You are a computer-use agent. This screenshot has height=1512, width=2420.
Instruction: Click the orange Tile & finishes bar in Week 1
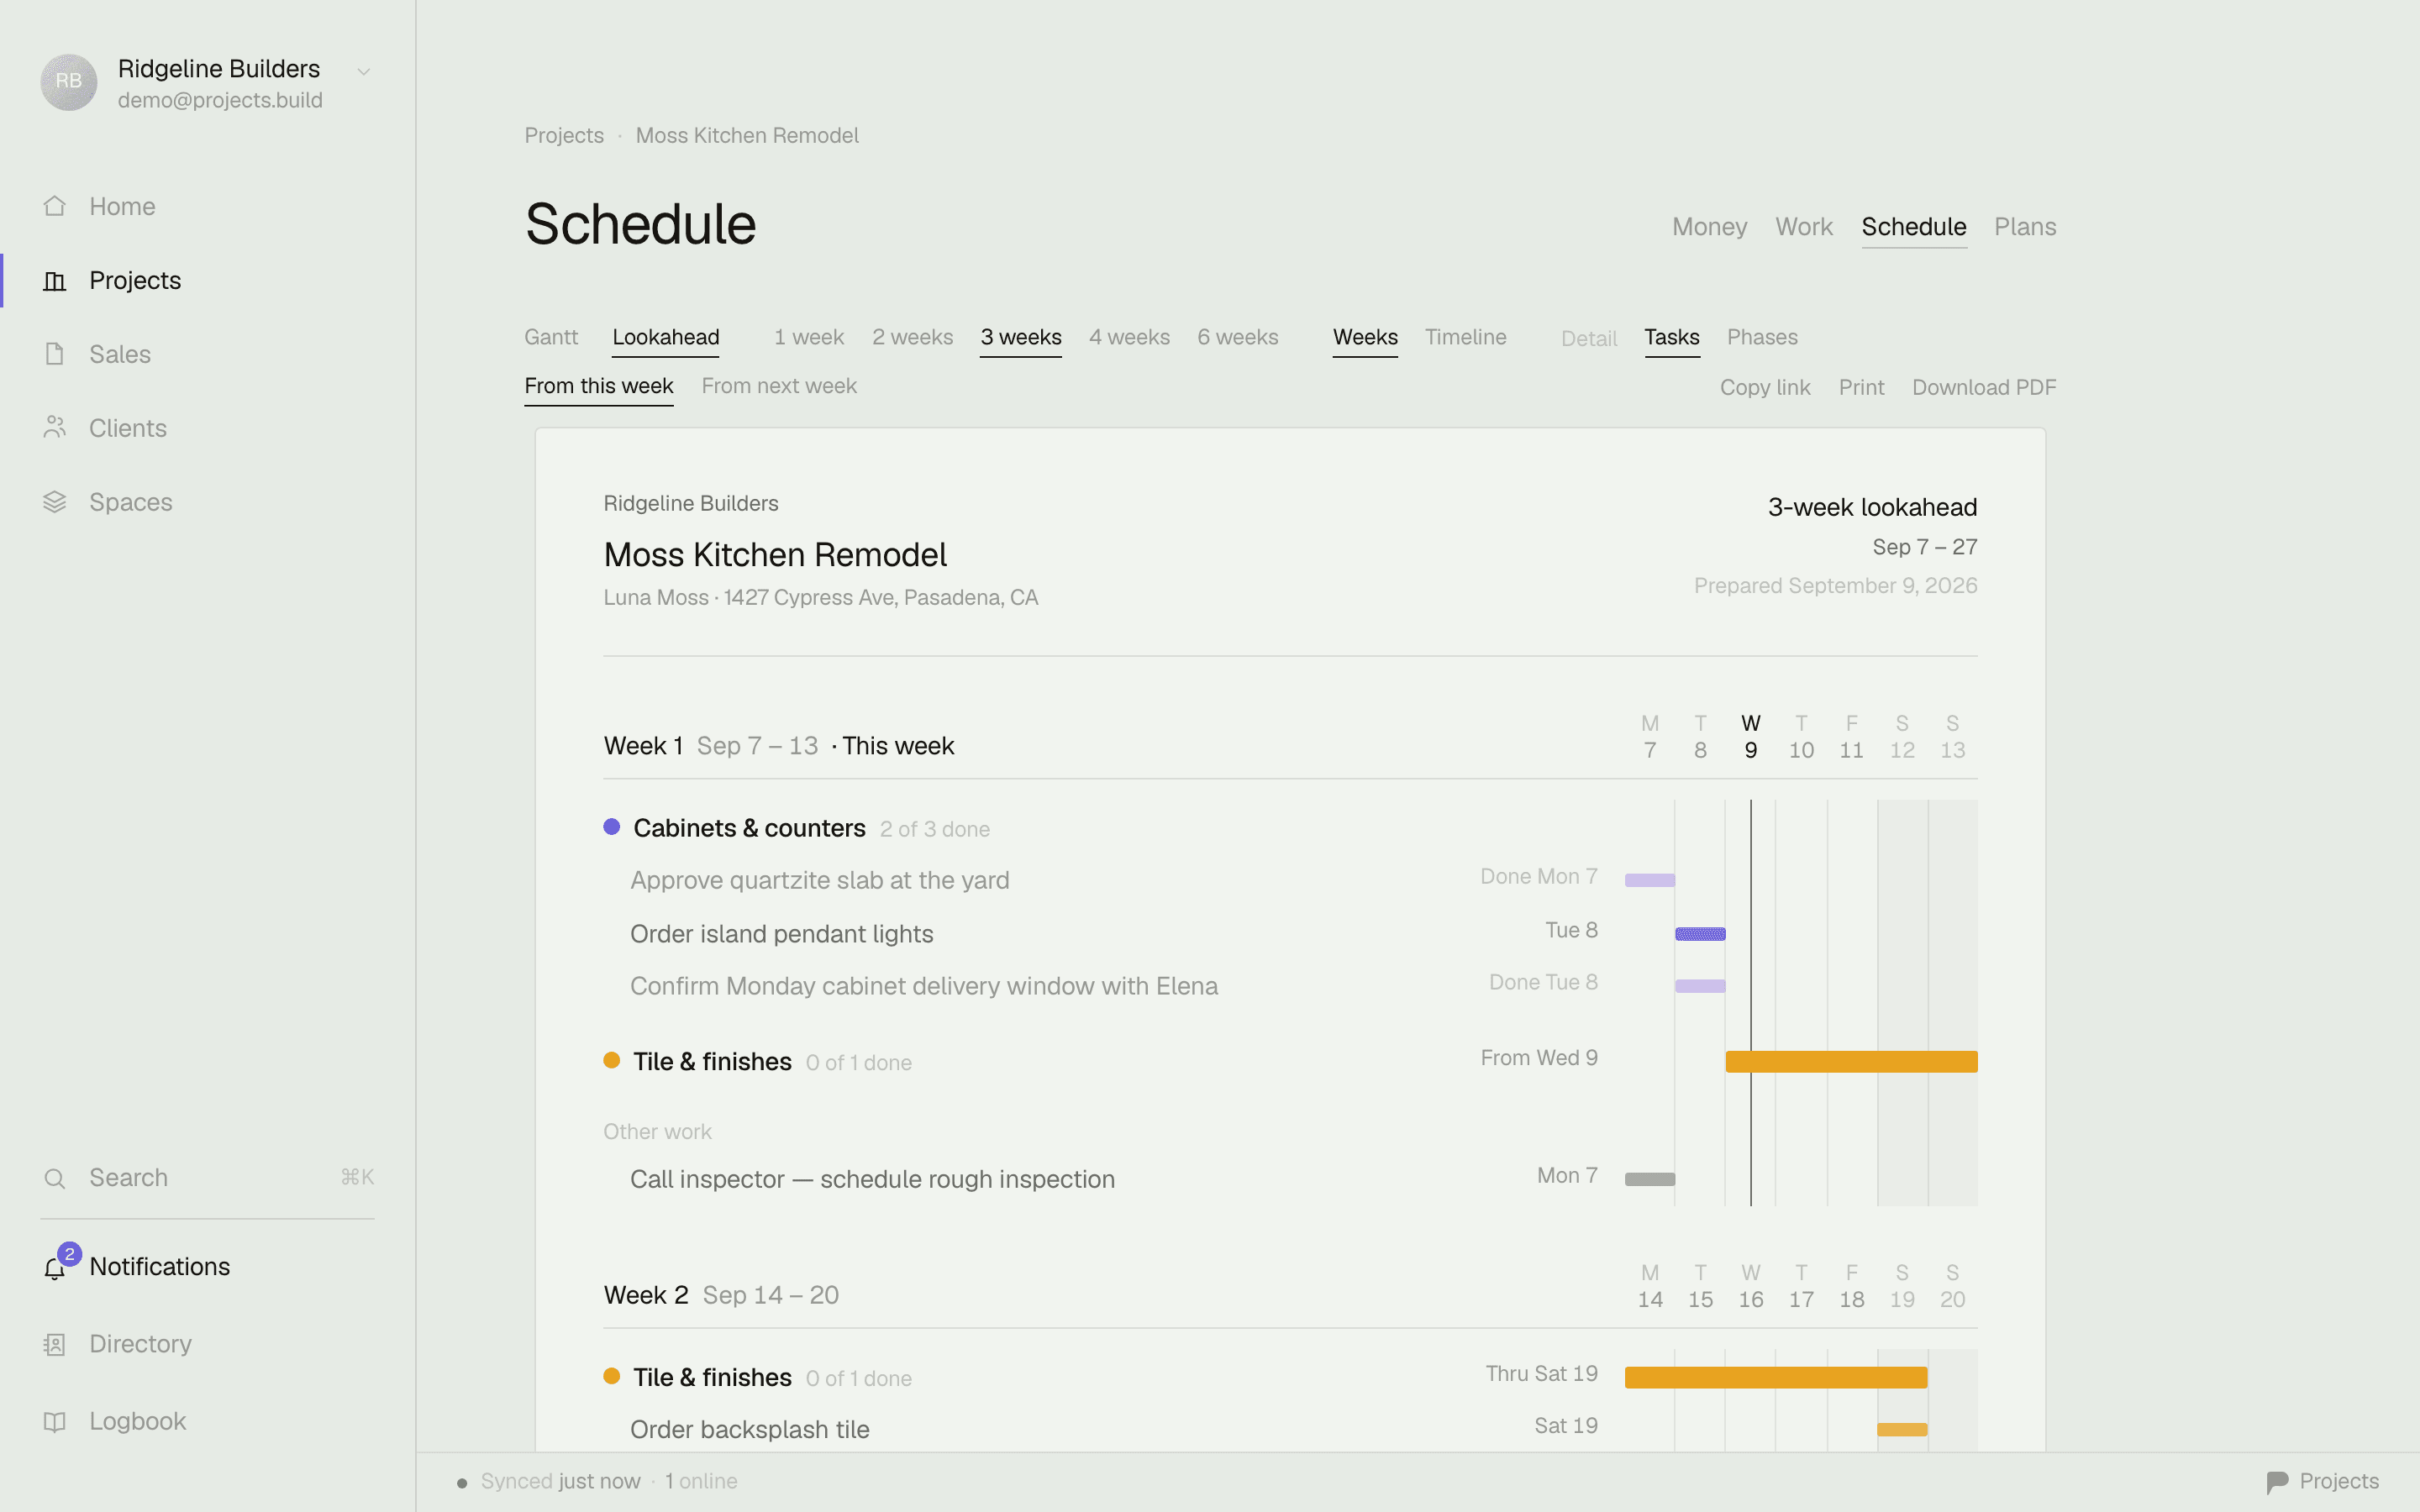pos(1851,1062)
